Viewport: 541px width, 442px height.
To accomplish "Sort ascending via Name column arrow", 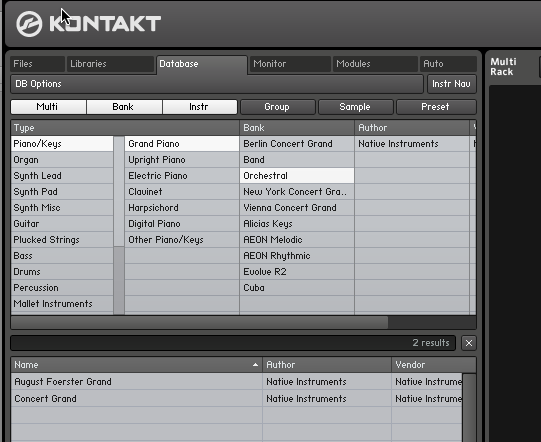I will [x=255, y=365].
